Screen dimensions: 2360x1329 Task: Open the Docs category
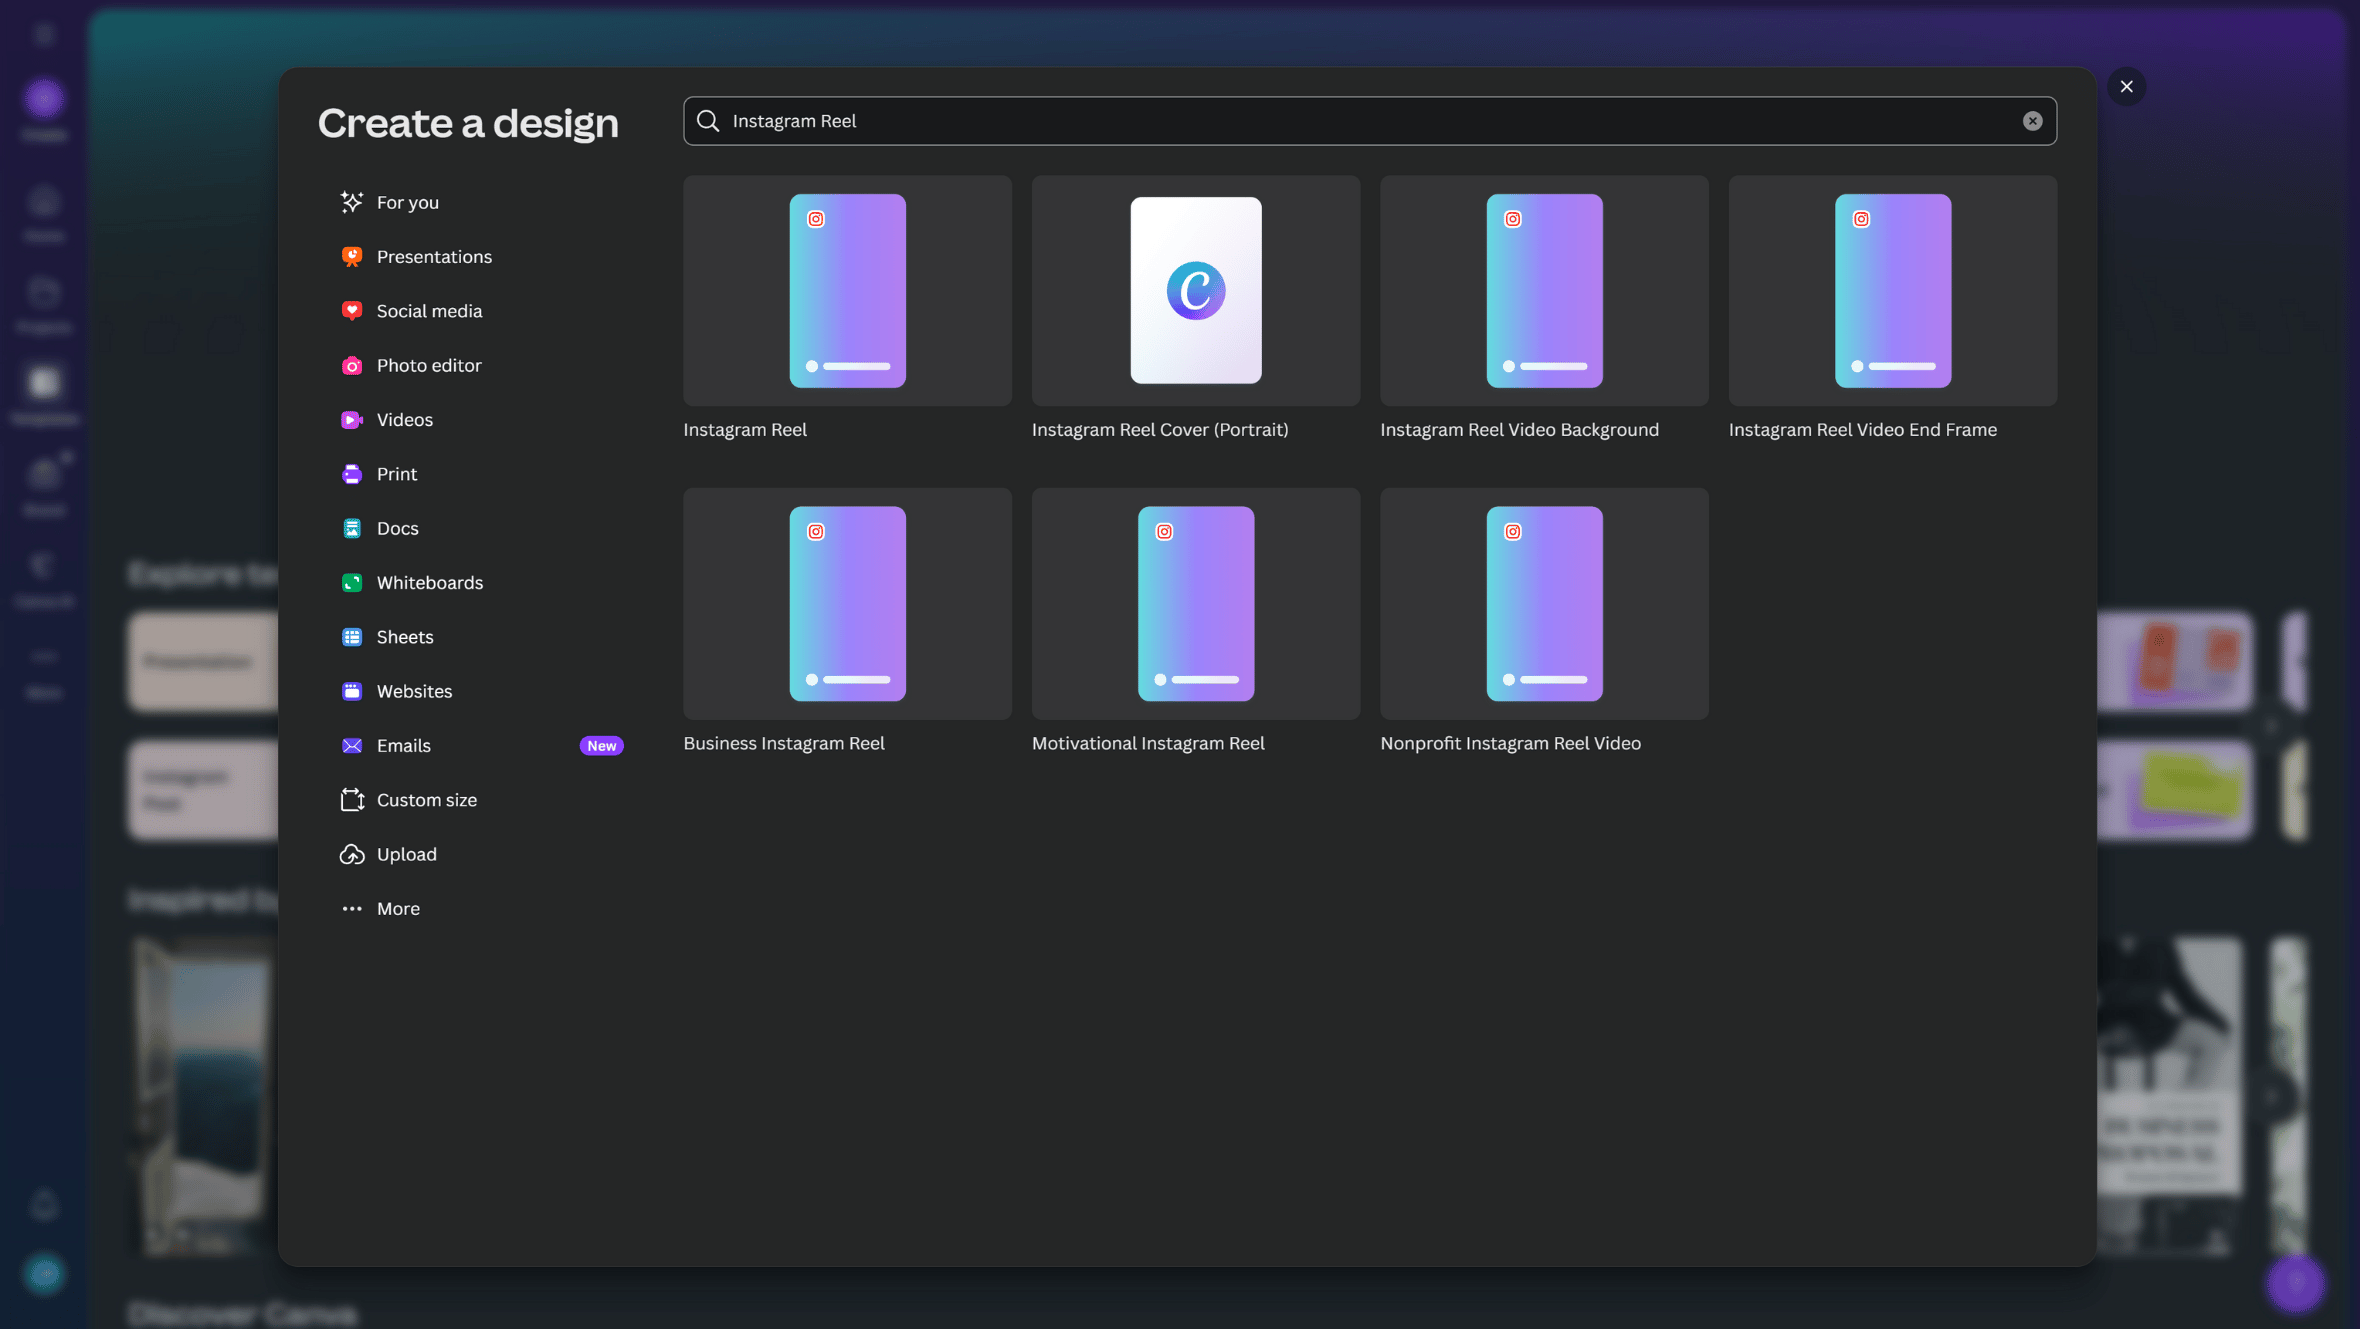pyautogui.click(x=397, y=528)
